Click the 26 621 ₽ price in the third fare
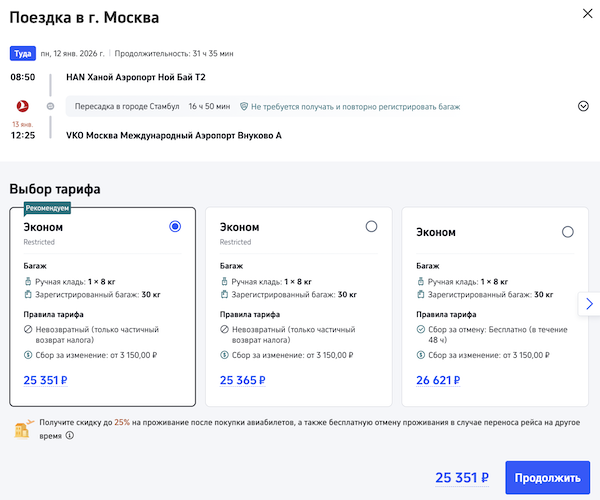This screenshot has width=600, height=500. [x=441, y=380]
